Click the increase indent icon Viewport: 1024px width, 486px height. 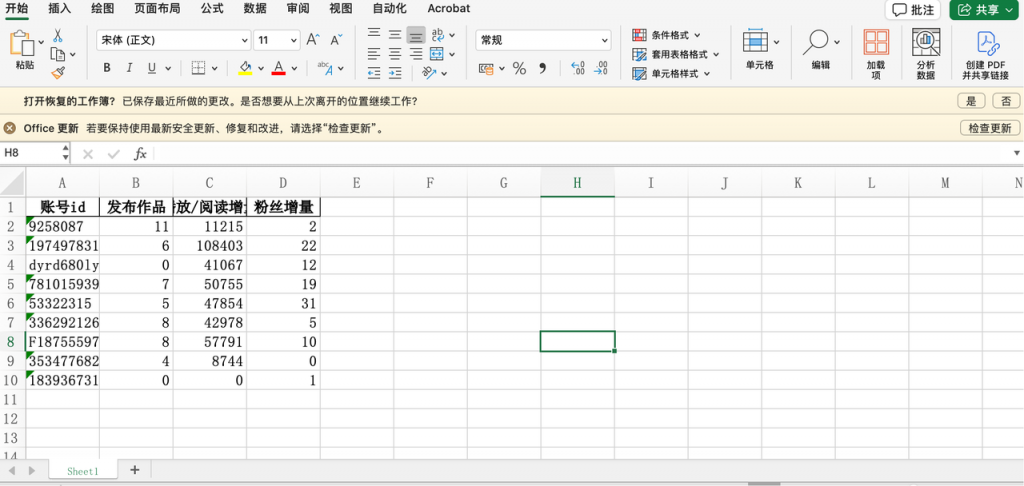pos(395,73)
